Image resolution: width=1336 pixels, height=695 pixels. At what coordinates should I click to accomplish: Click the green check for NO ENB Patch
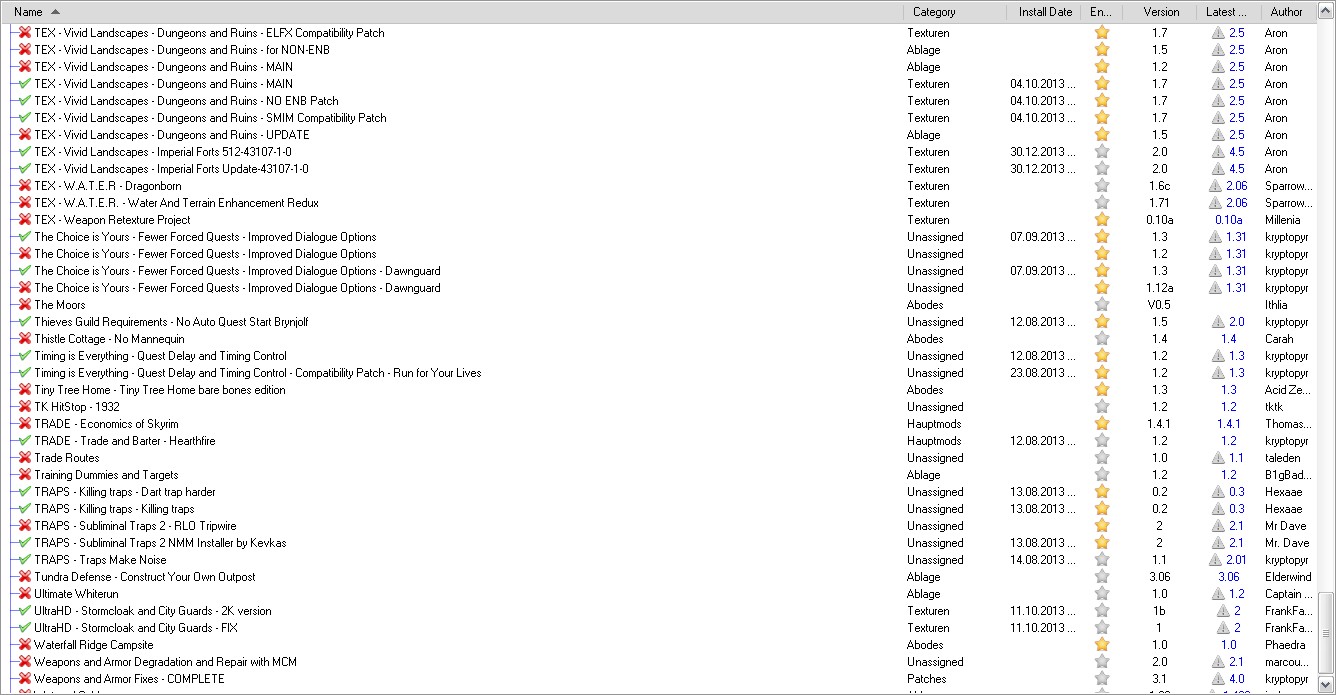[25, 101]
